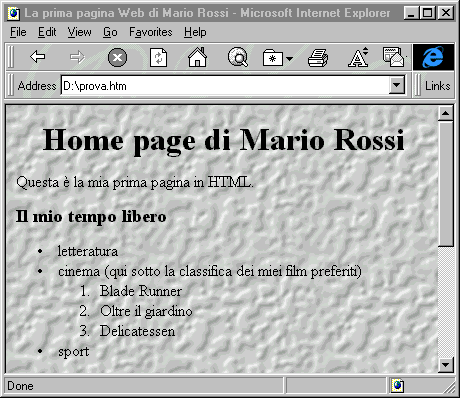The width and height of the screenshot is (460, 398).
Task: Refresh the page using the toolbar icon
Action: [x=158, y=57]
